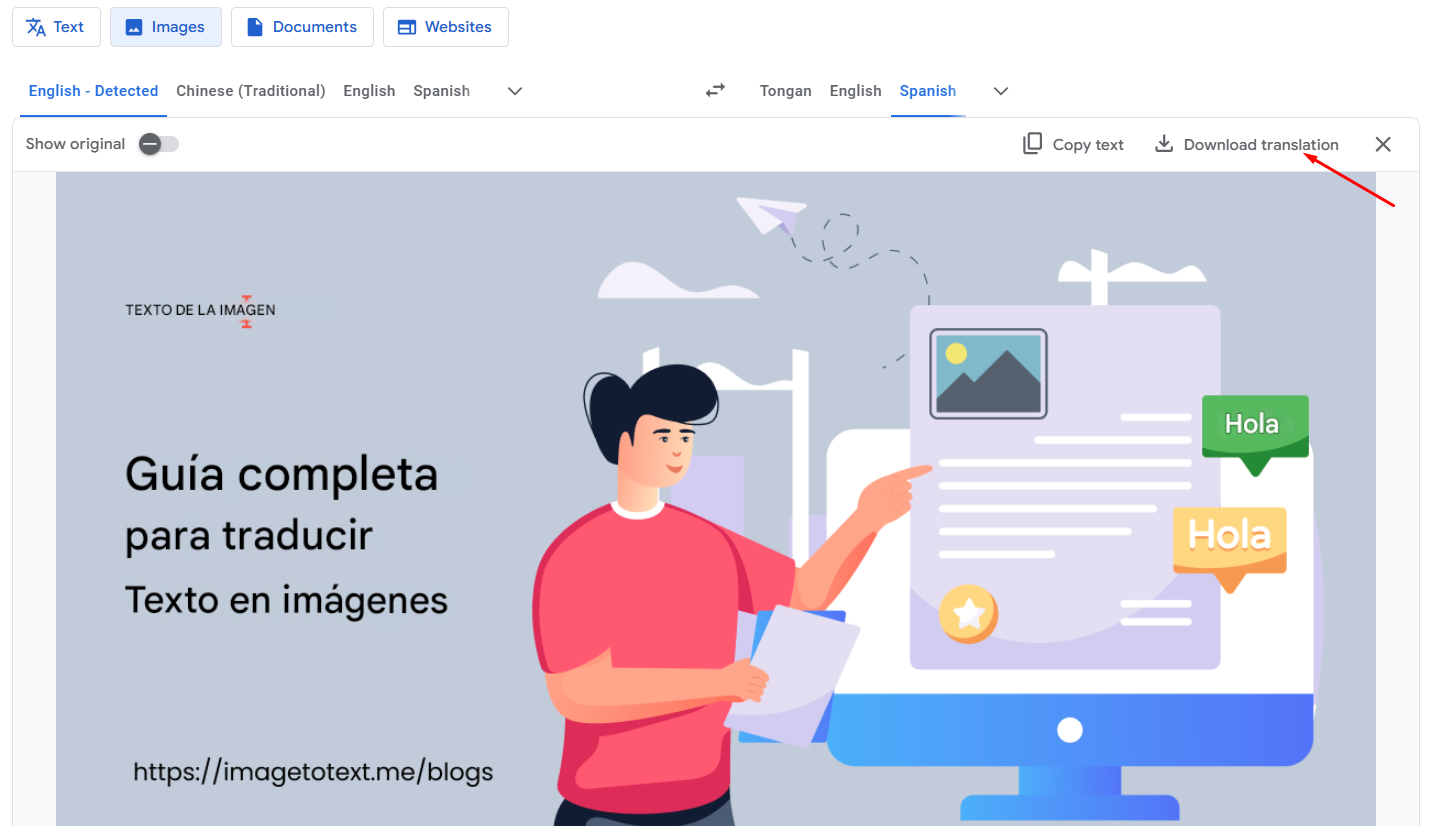Pick English as the target language
The width and height of the screenshot is (1429, 826).
855,91
